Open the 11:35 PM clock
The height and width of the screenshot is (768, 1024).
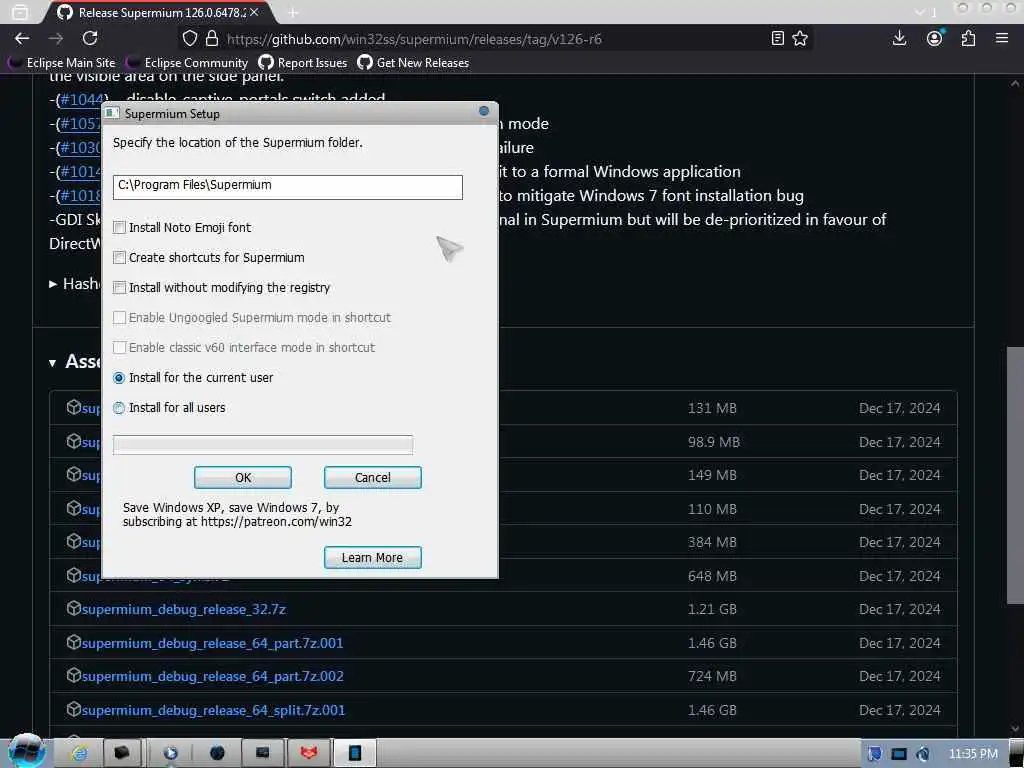(x=973, y=754)
